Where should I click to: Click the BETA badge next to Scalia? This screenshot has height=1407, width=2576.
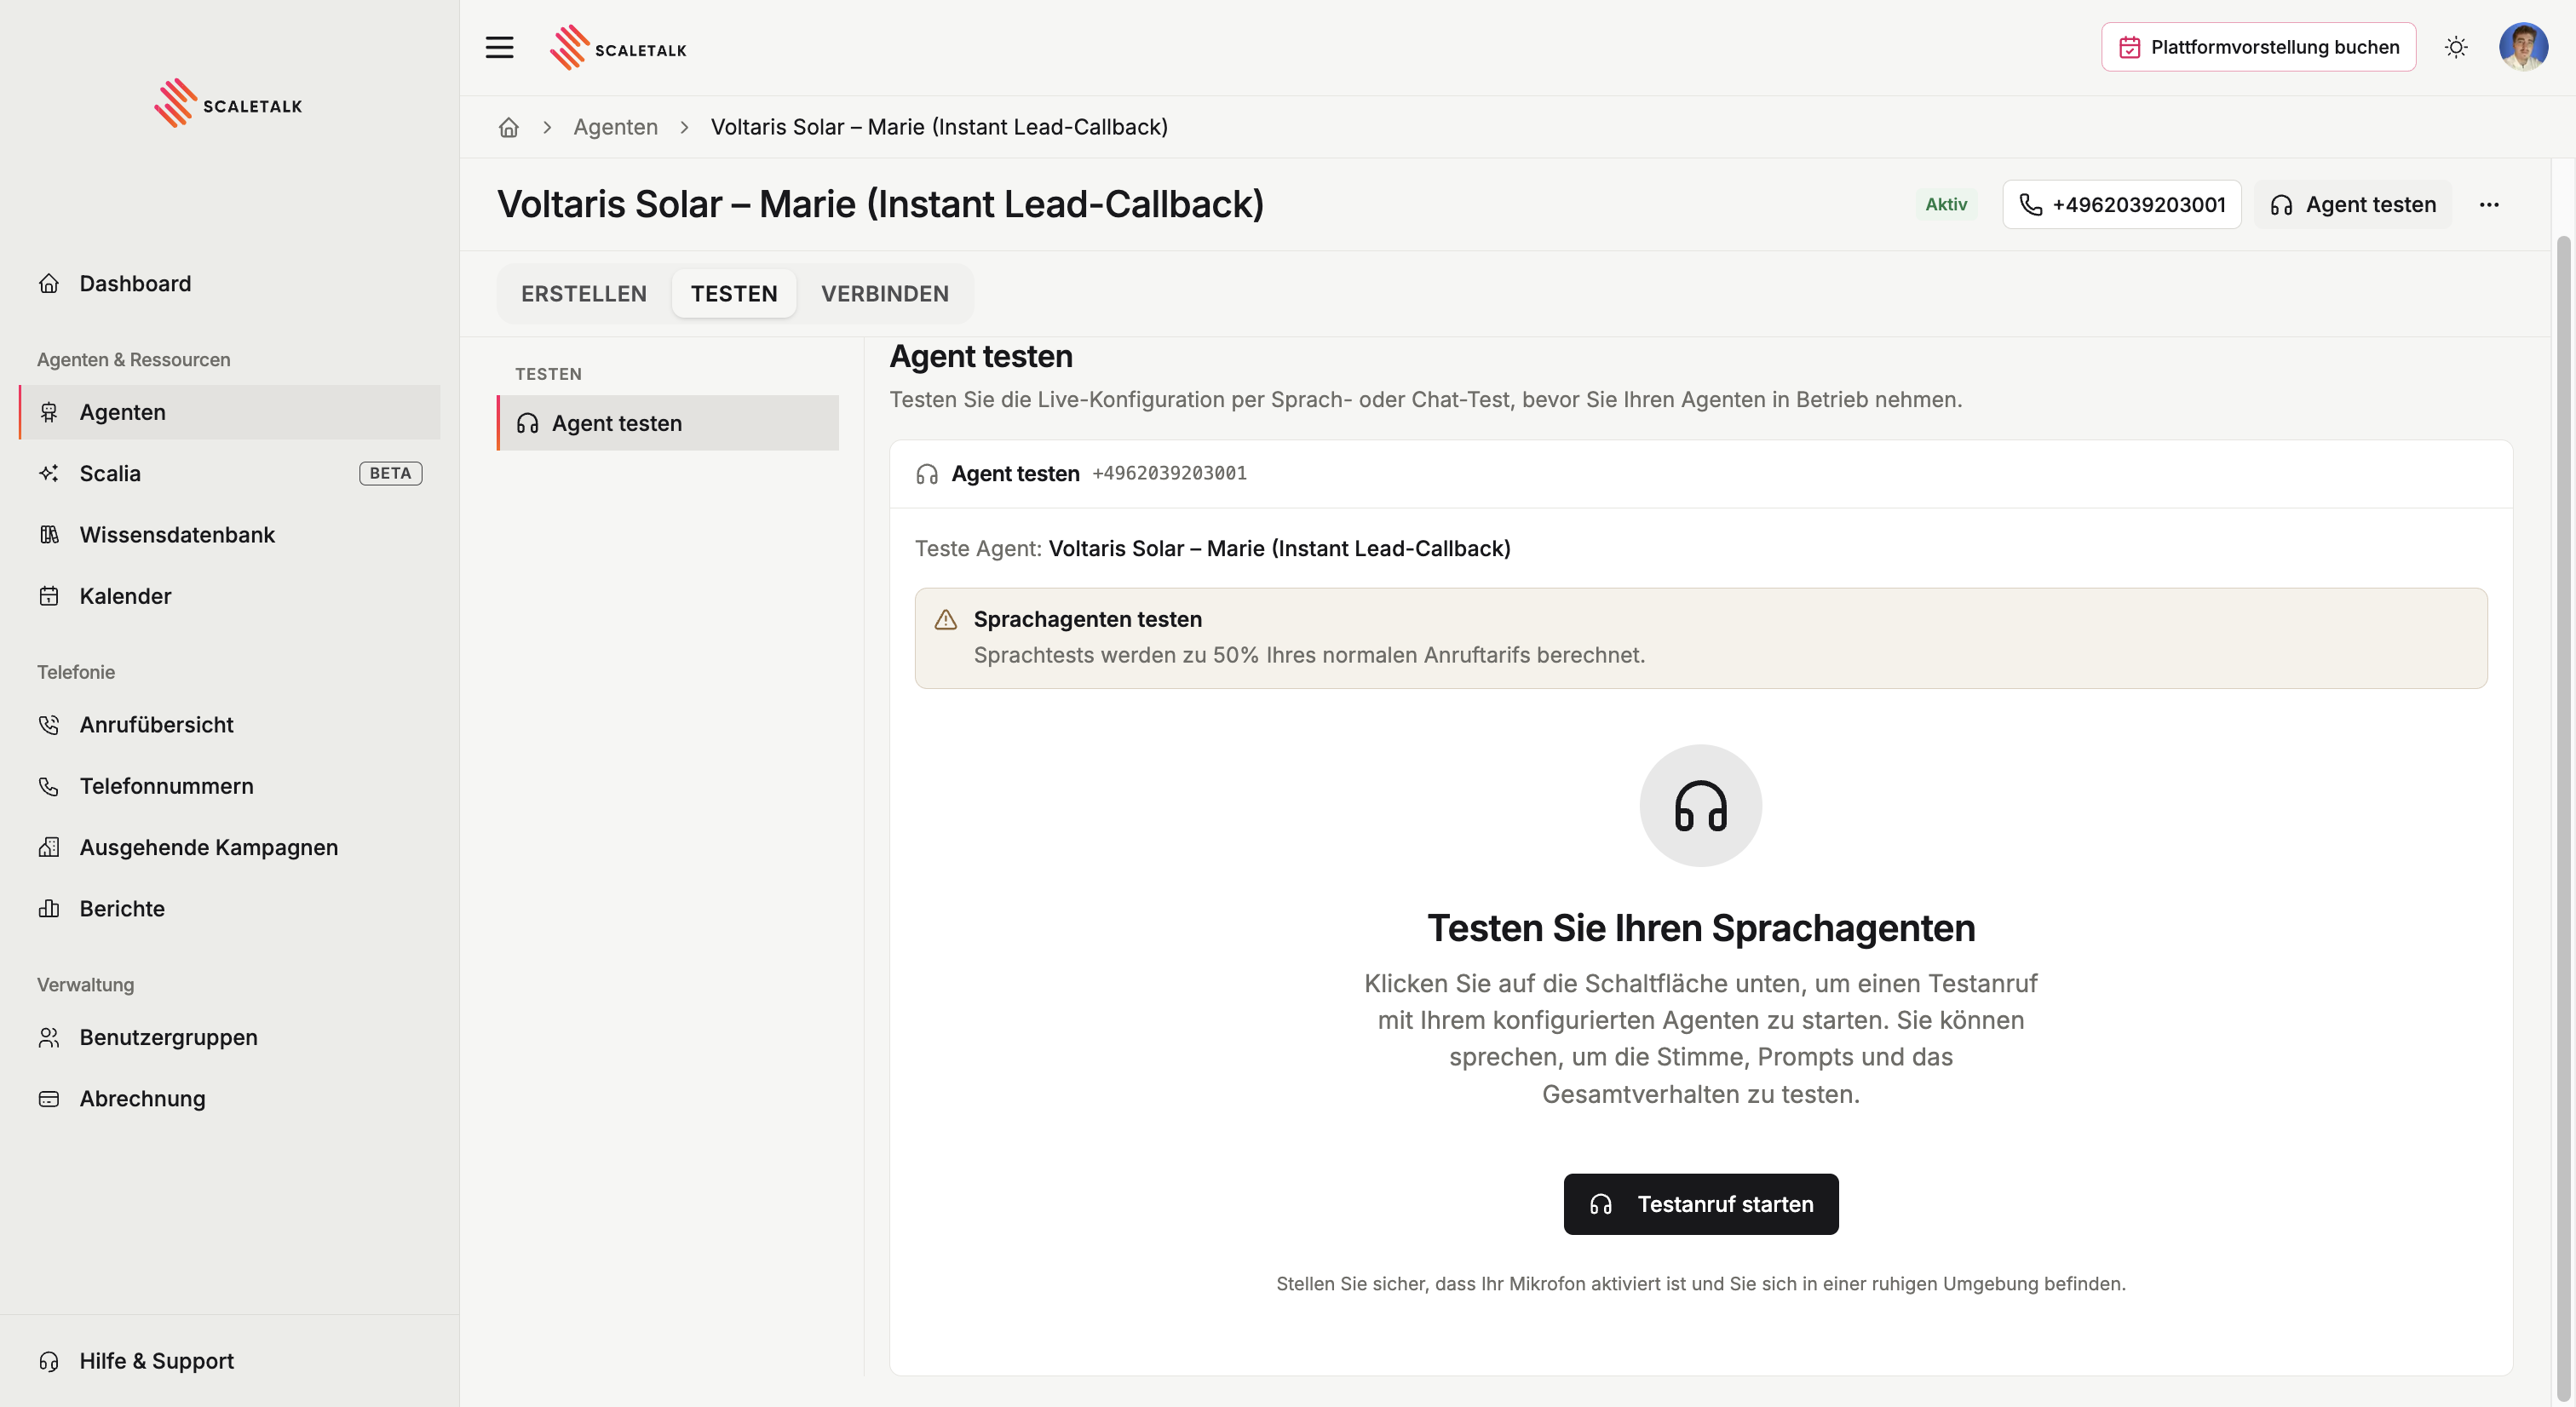point(390,473)
